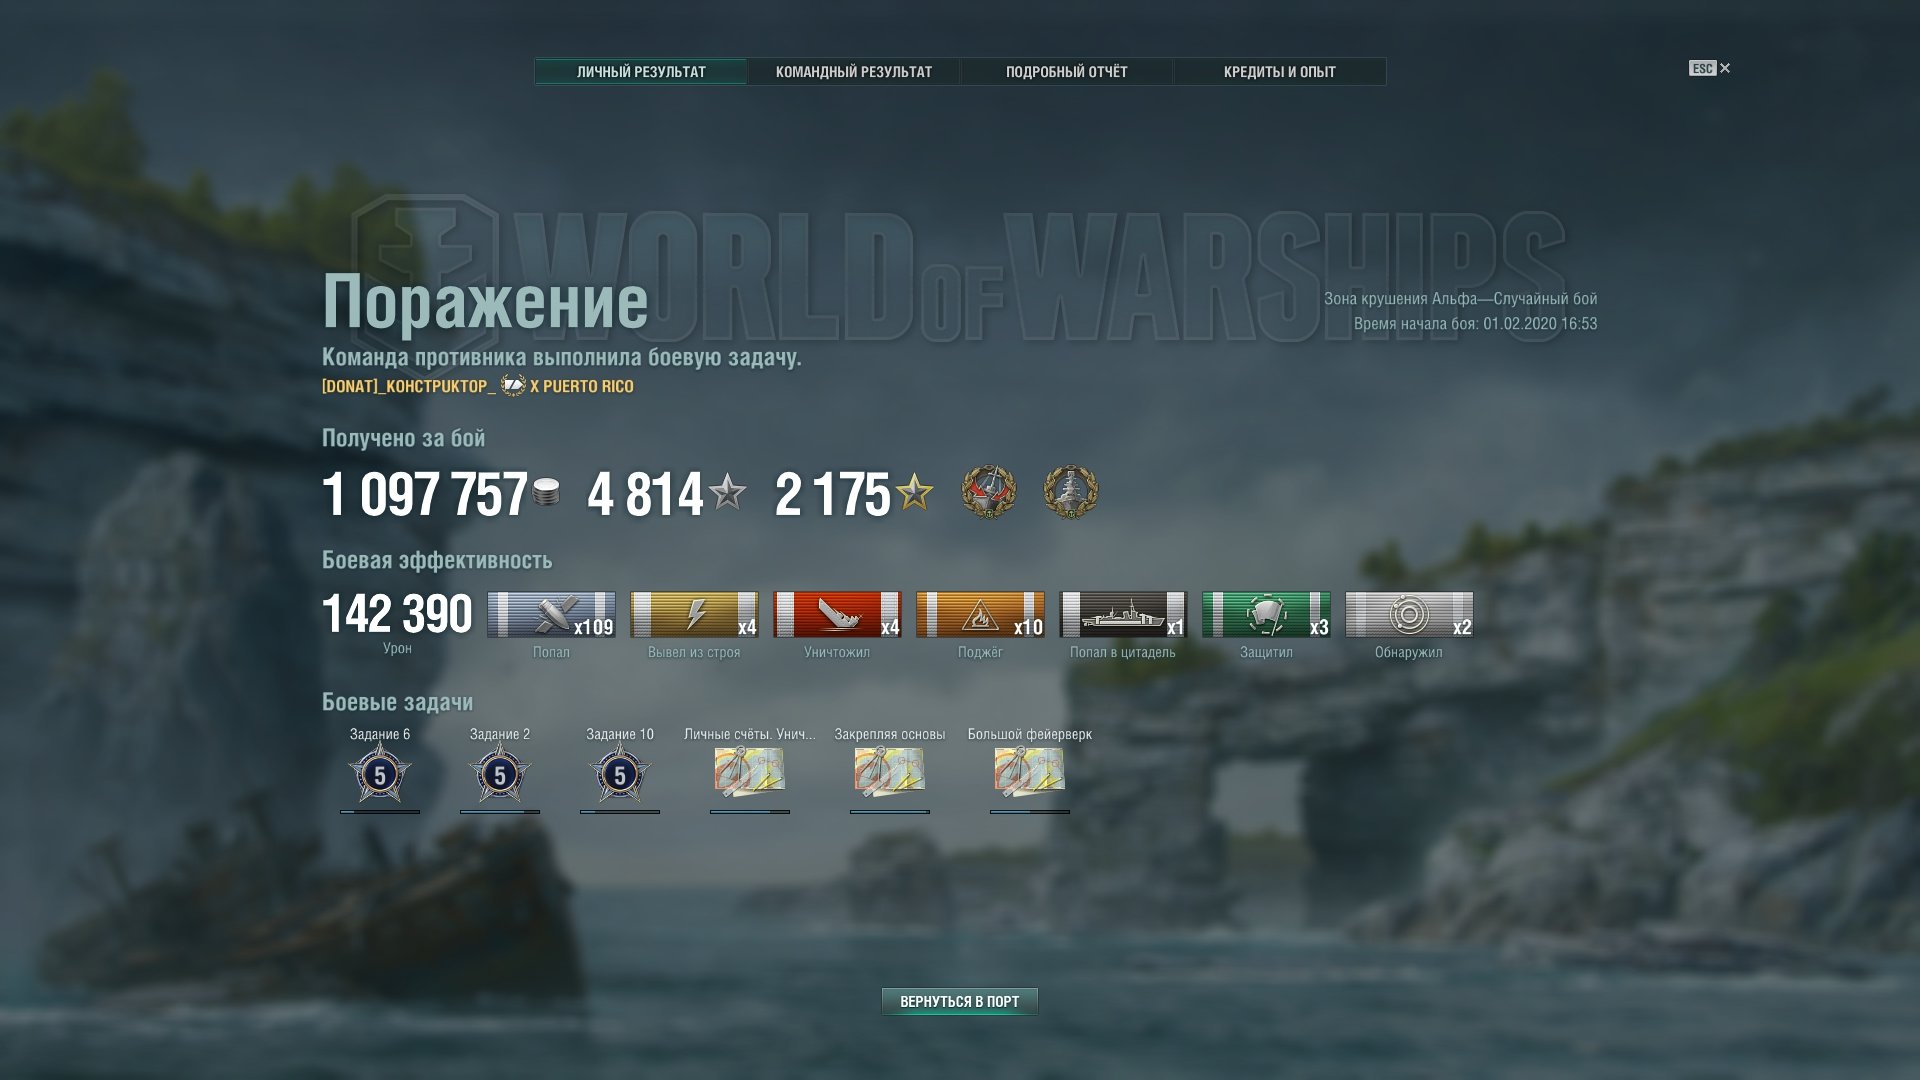Image resolution: width=1920 pixels, height=1080 pixels.
Task: Click the main battery hits ribbon x109
Action: coord(551,614)
